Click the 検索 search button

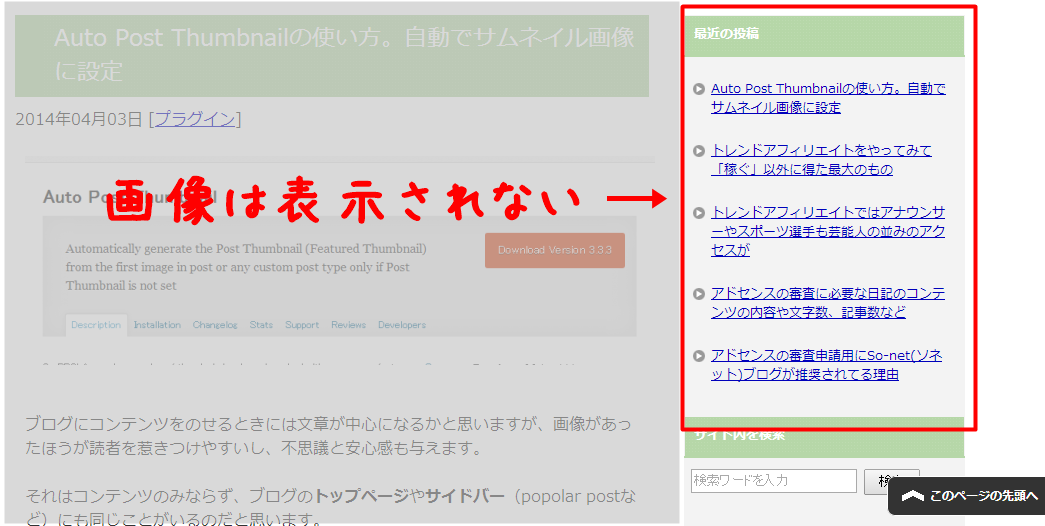[892, 481]
